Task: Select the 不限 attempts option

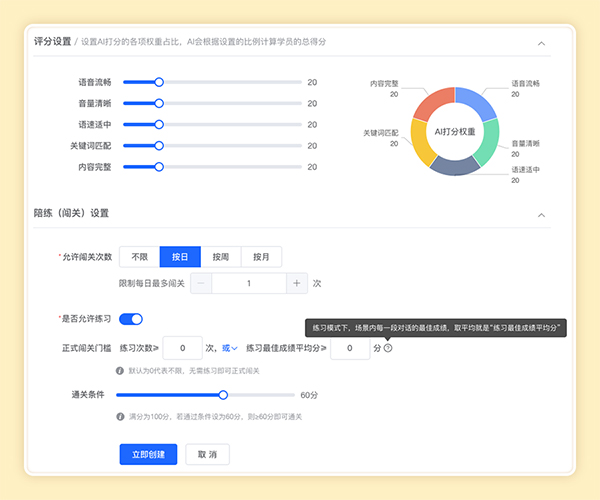Action: [x=139, y=257]
